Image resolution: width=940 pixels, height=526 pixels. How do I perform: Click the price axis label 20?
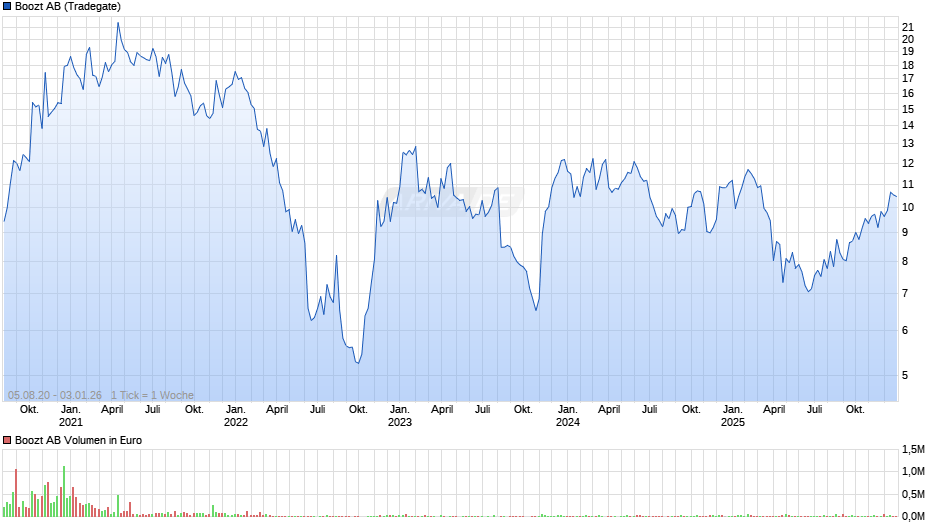(908, 40)
